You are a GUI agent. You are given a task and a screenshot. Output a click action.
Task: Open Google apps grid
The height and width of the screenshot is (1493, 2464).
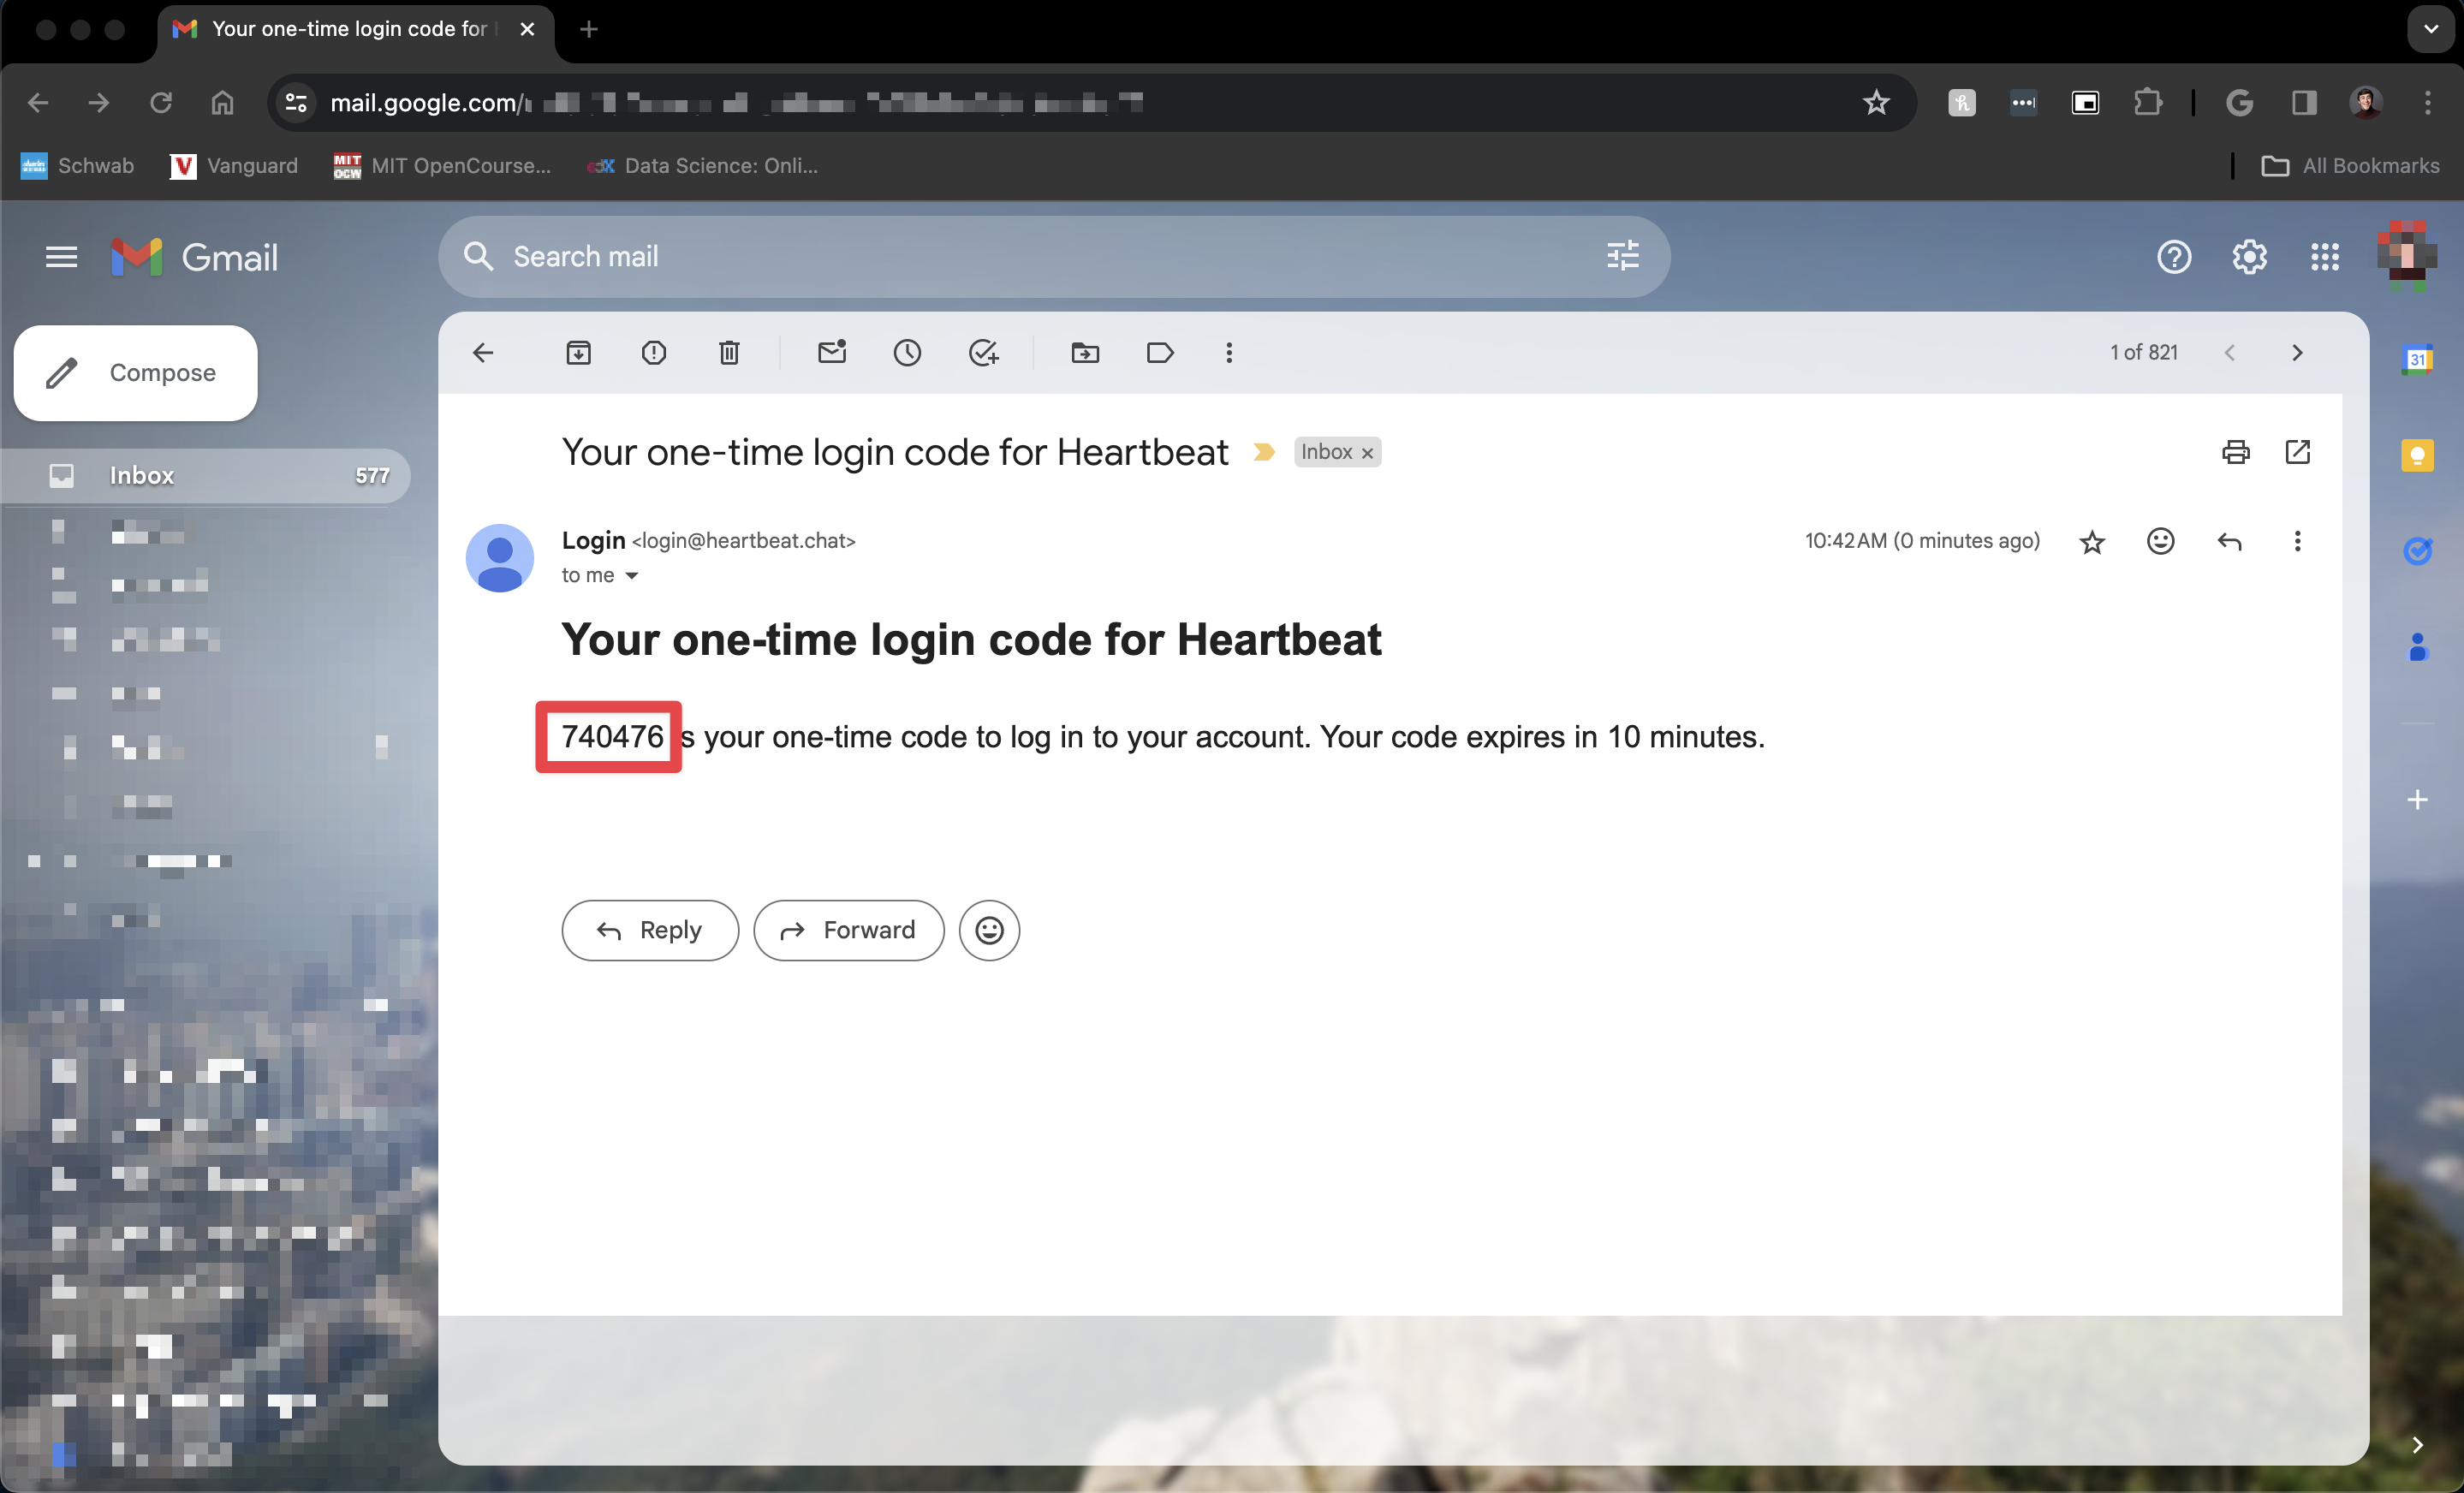(x=2325, y=257)
